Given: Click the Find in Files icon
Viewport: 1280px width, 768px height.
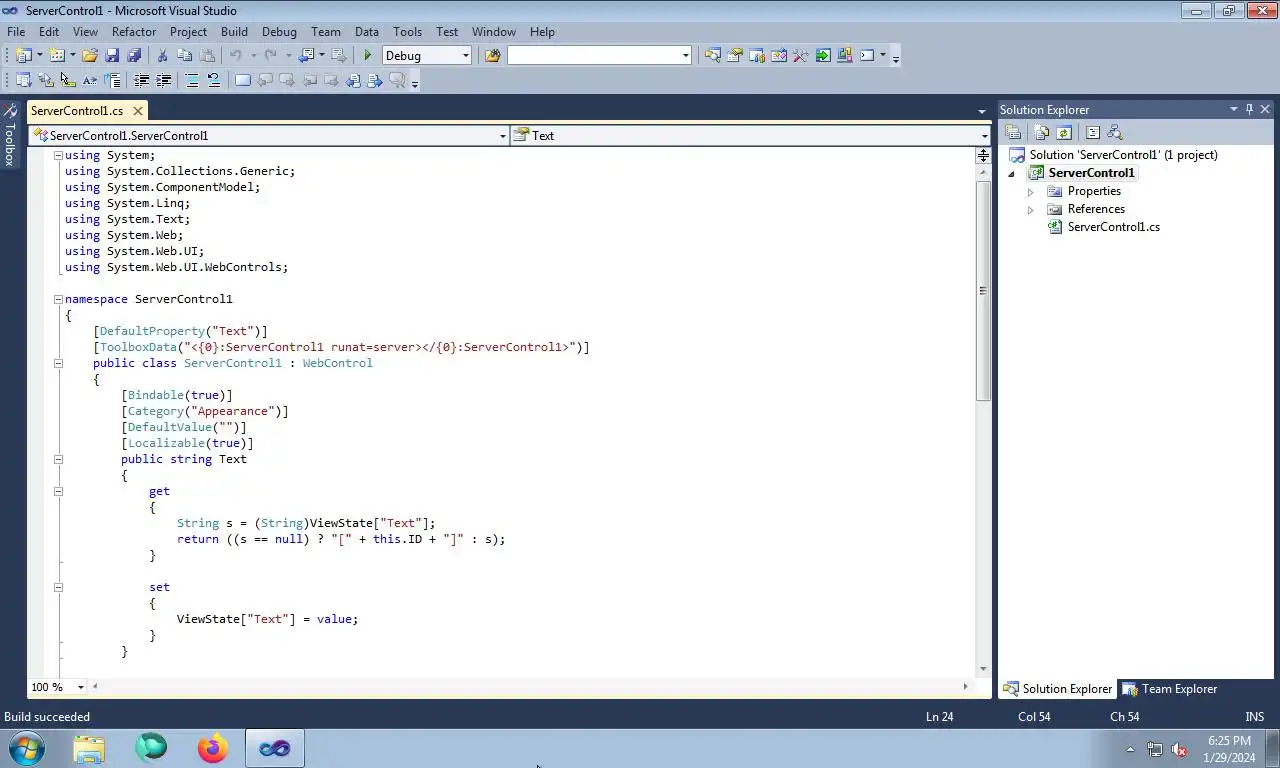Looking at the screenshot, I should (492, 56).
